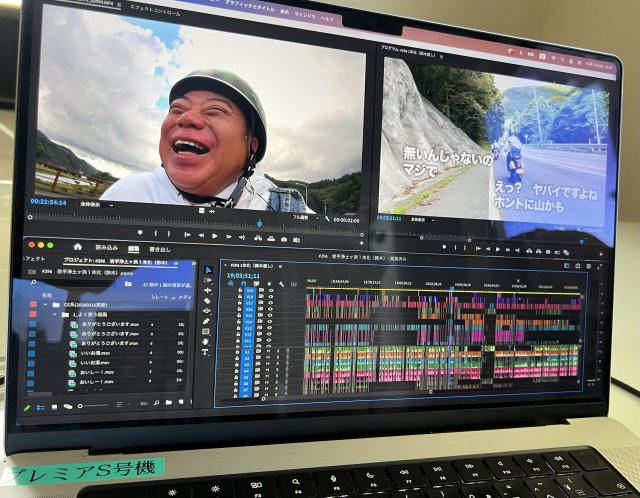Click the Insert button in Source monitor
The width and height of the screenshot is (640, 498).
(258, 238)
